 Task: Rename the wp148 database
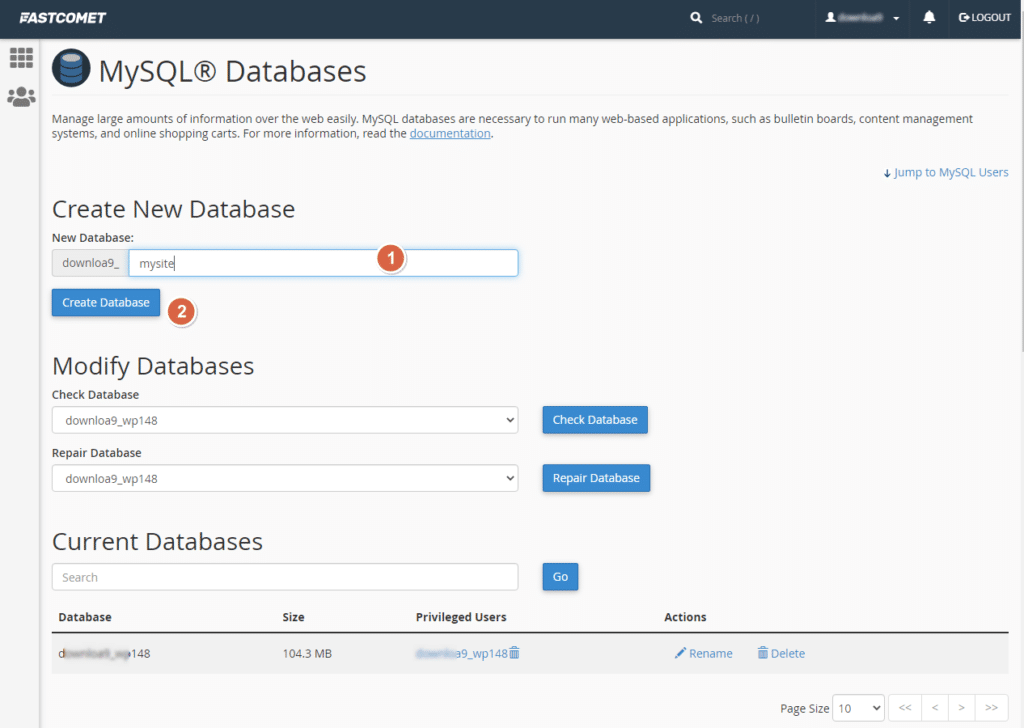[703, 653]
